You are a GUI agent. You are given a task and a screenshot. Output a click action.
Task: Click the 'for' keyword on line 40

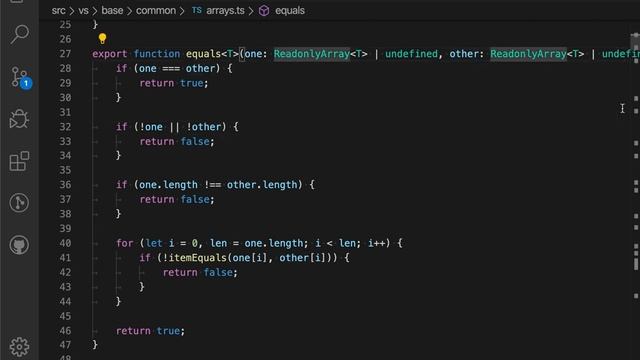pos(124,243)
